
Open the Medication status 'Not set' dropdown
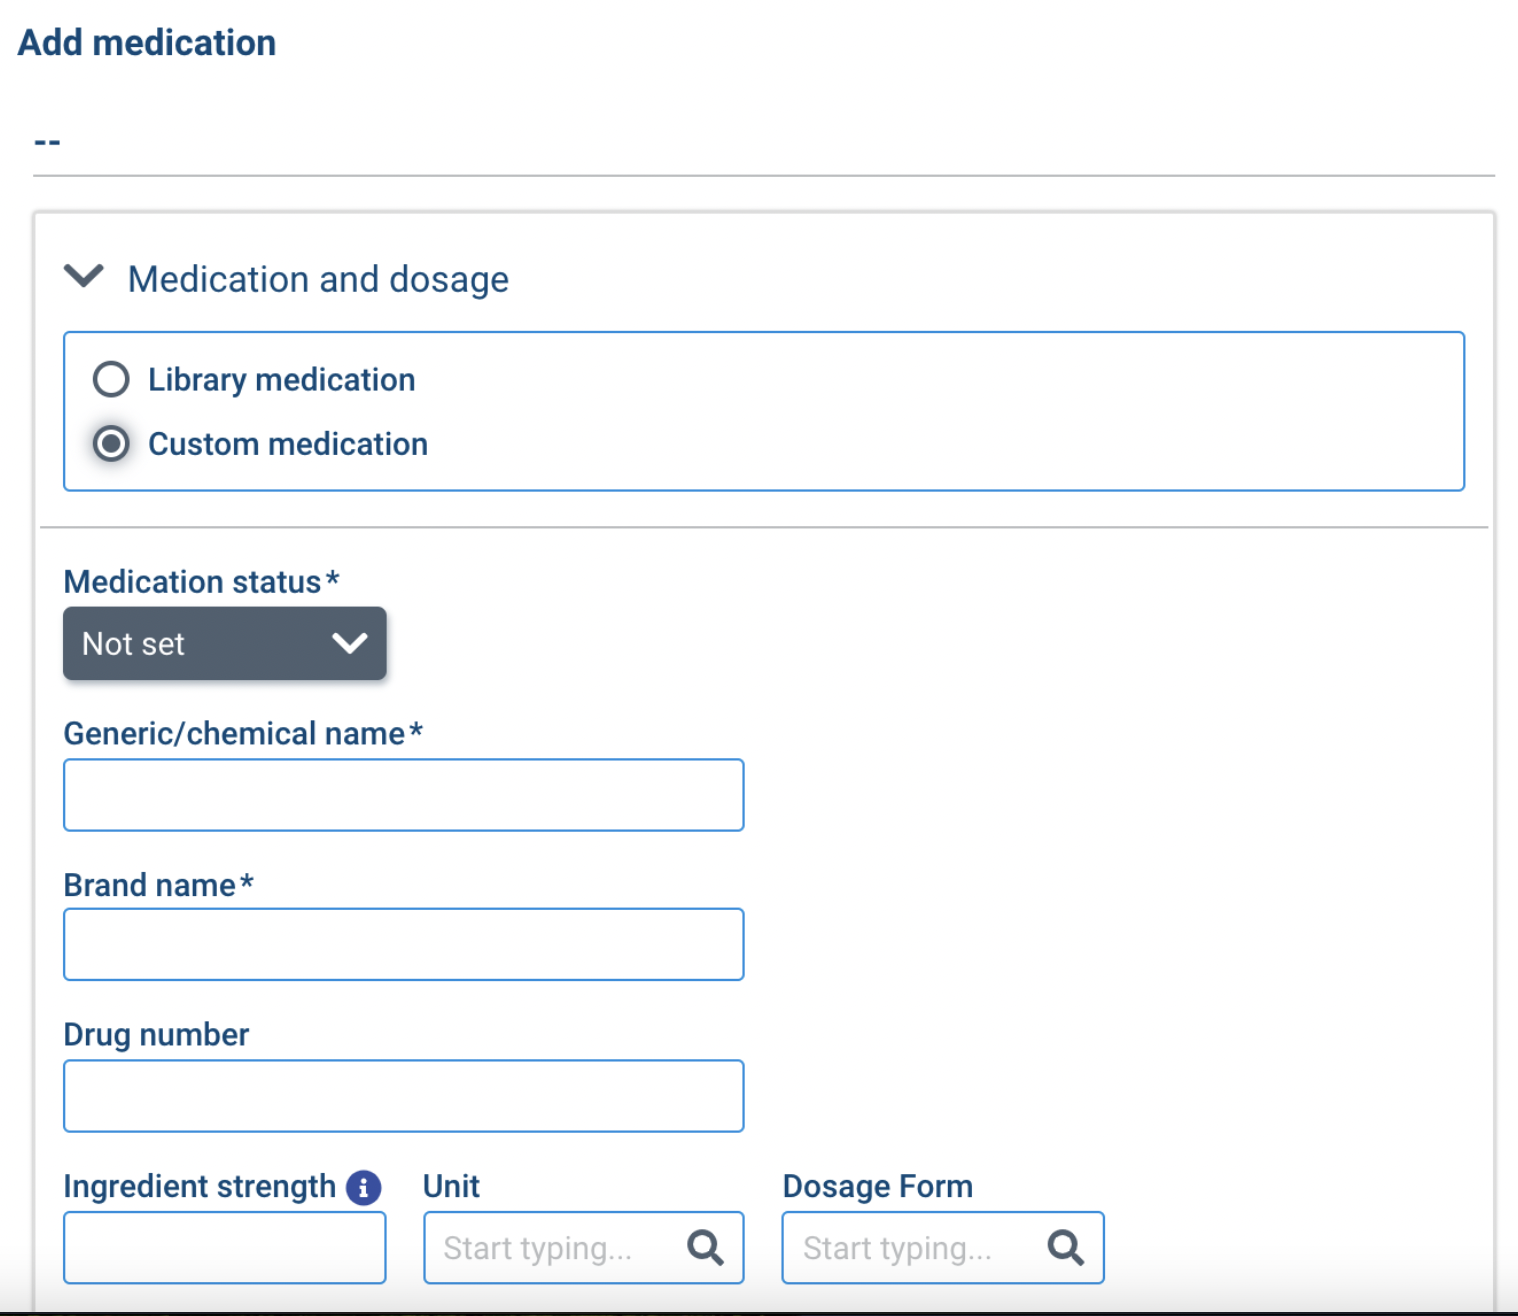224,644
